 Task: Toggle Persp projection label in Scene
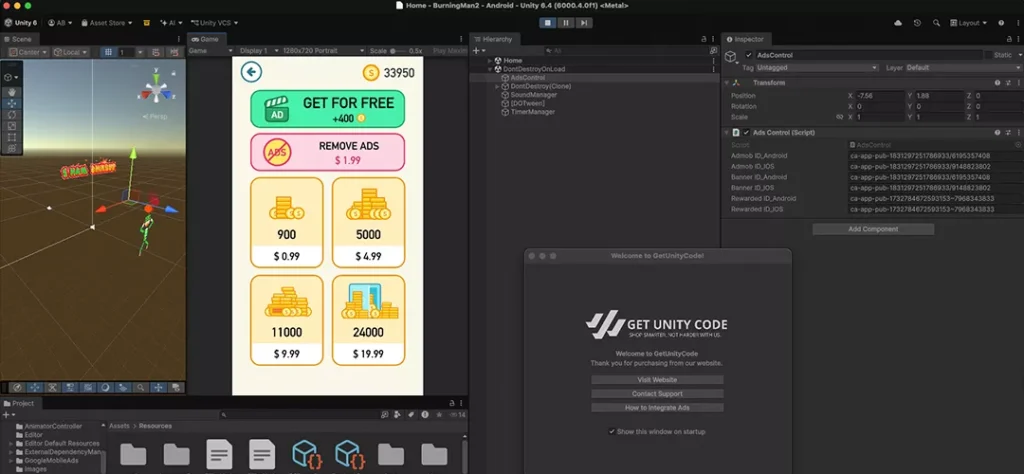click(155, 117)
